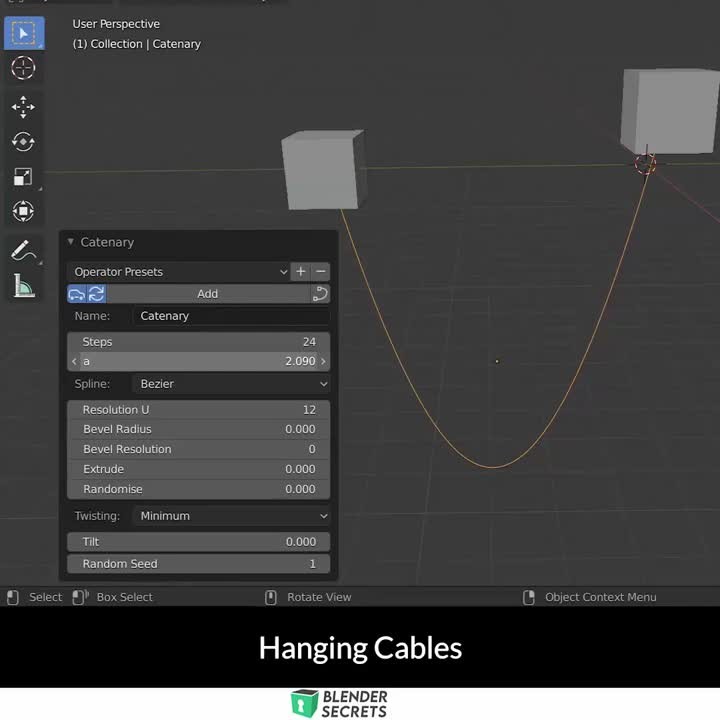Click the 3D cursor crosshair in viewport
This screenshot has width=720, height=720.
pyautogui.click(x=645, y=163)
